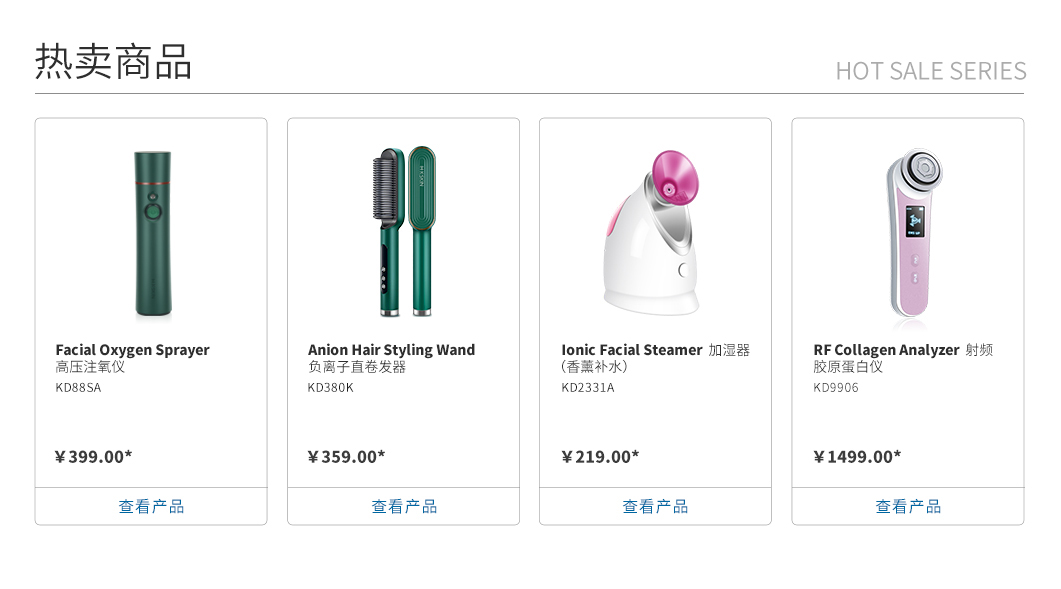Click the ¥1499.00 price

tap(857, 457)
